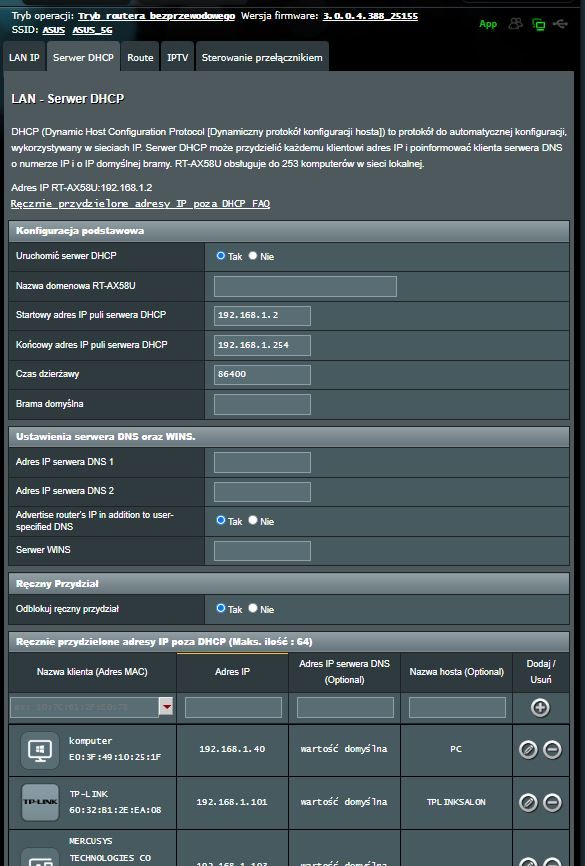
Task: Click firmware version 3.0.0.4.388_25155 link
Action: coord(370,16)
